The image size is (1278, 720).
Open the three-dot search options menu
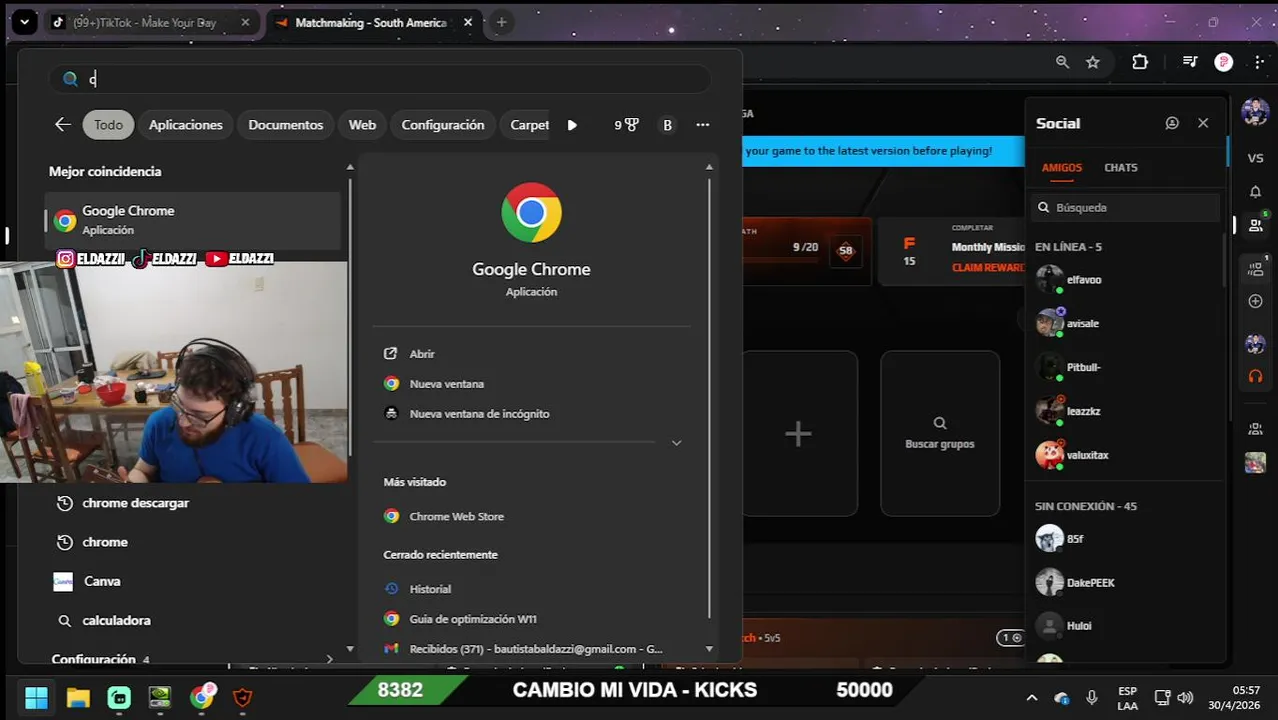(703, 125)
